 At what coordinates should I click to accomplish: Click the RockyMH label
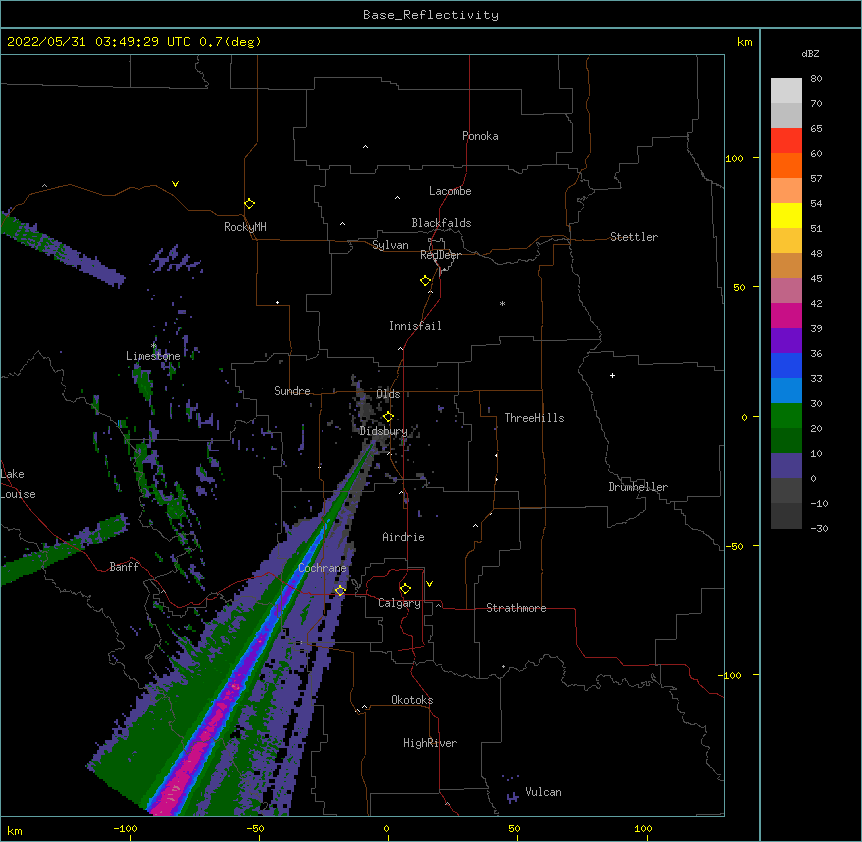(x=245, y=227)
